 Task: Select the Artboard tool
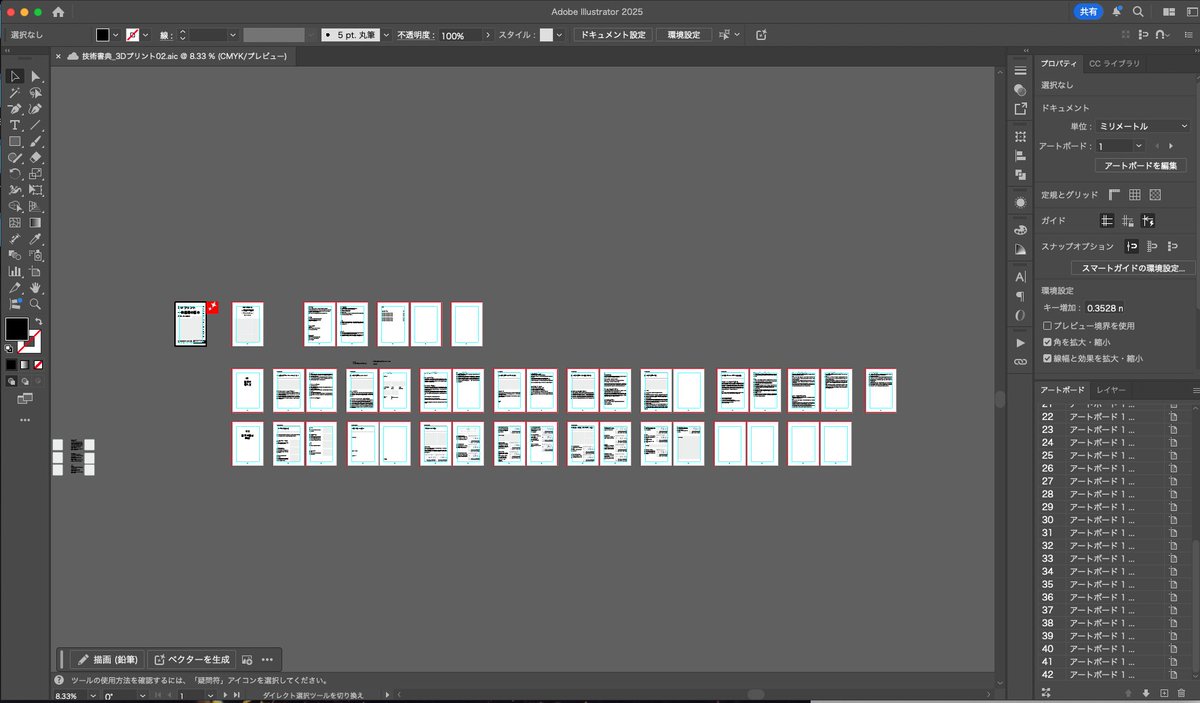pos(36,271)
